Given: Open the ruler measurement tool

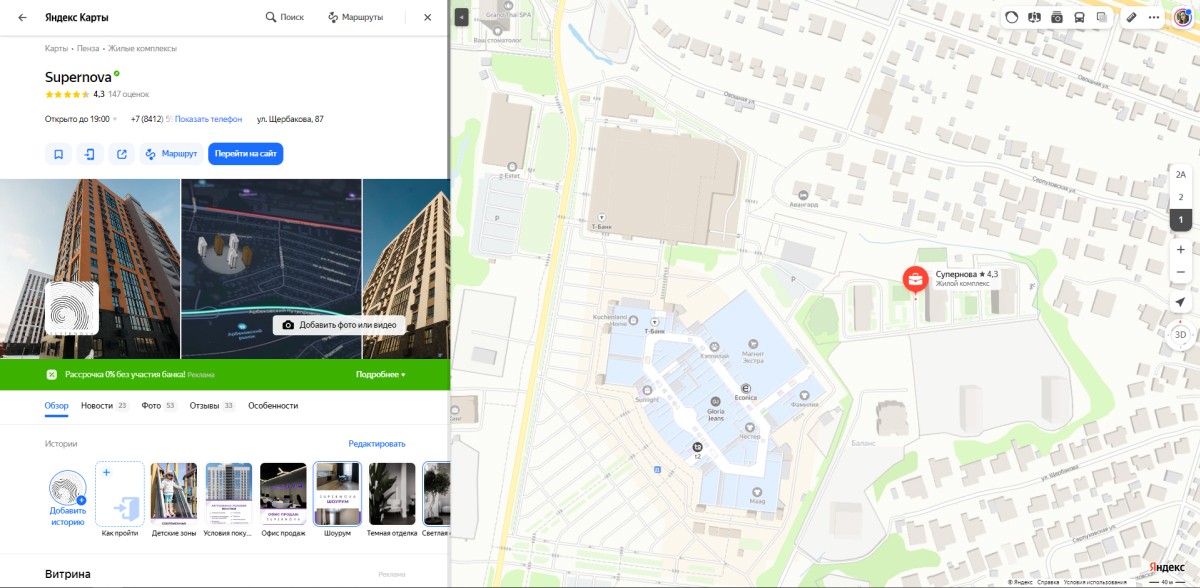Looking at the screenshot, I should (1131, 17).
